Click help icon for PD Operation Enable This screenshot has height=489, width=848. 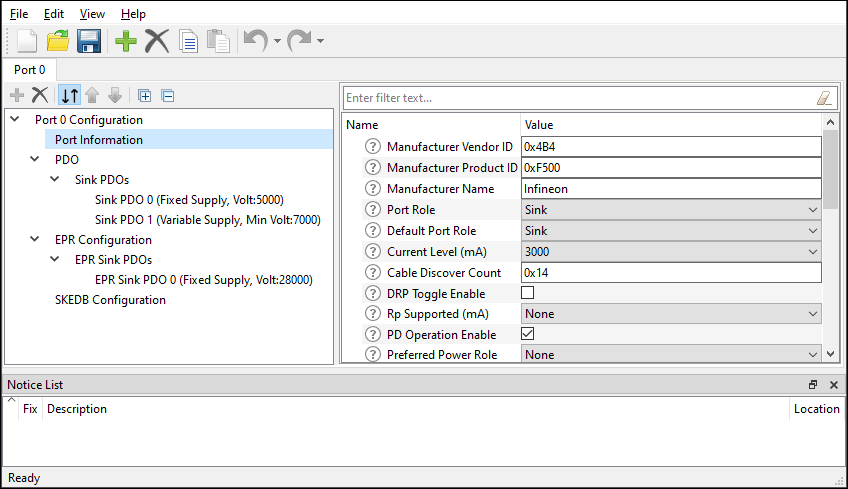pyautogui.click(x=373, y=334)
